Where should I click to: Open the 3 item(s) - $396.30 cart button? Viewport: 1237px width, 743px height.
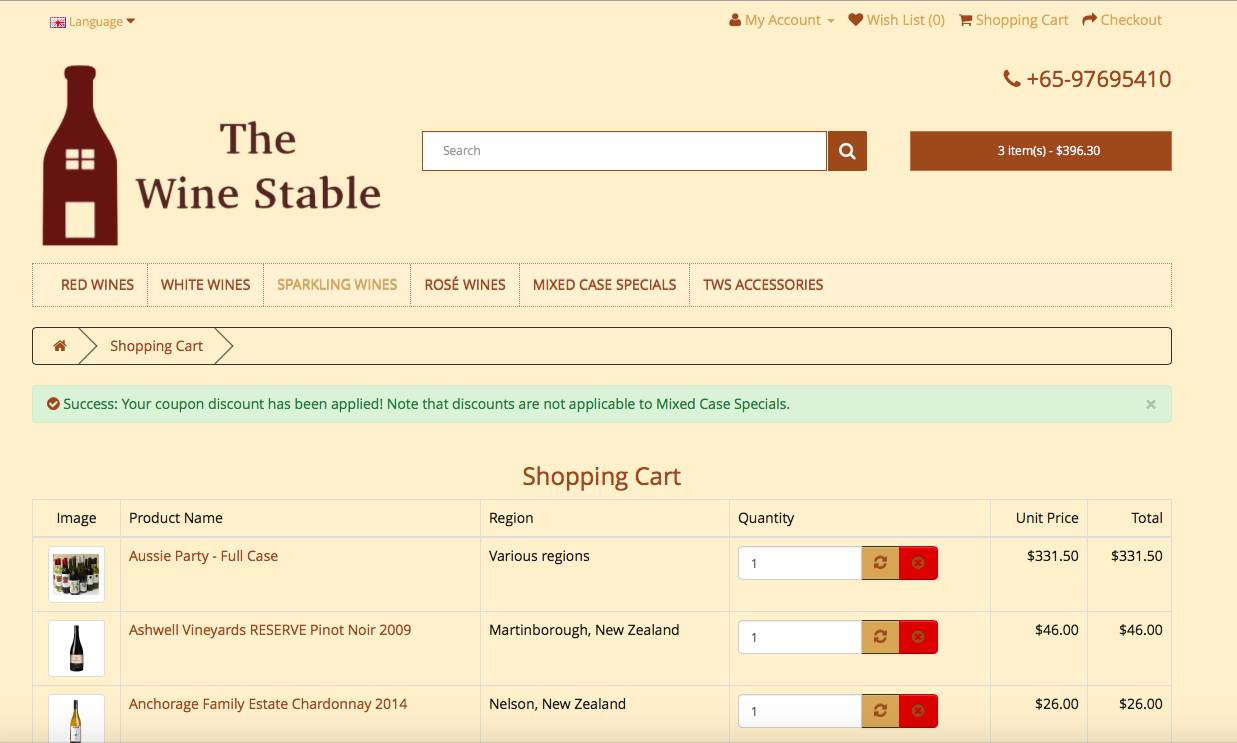click(1040, 151)
